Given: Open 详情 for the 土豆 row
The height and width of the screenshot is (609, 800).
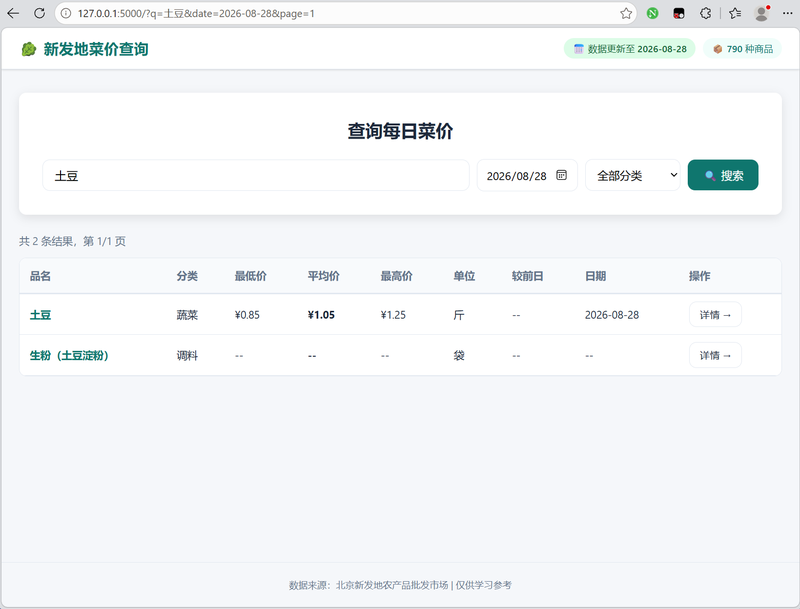Looking at the screenshot, I should (715, 315).
